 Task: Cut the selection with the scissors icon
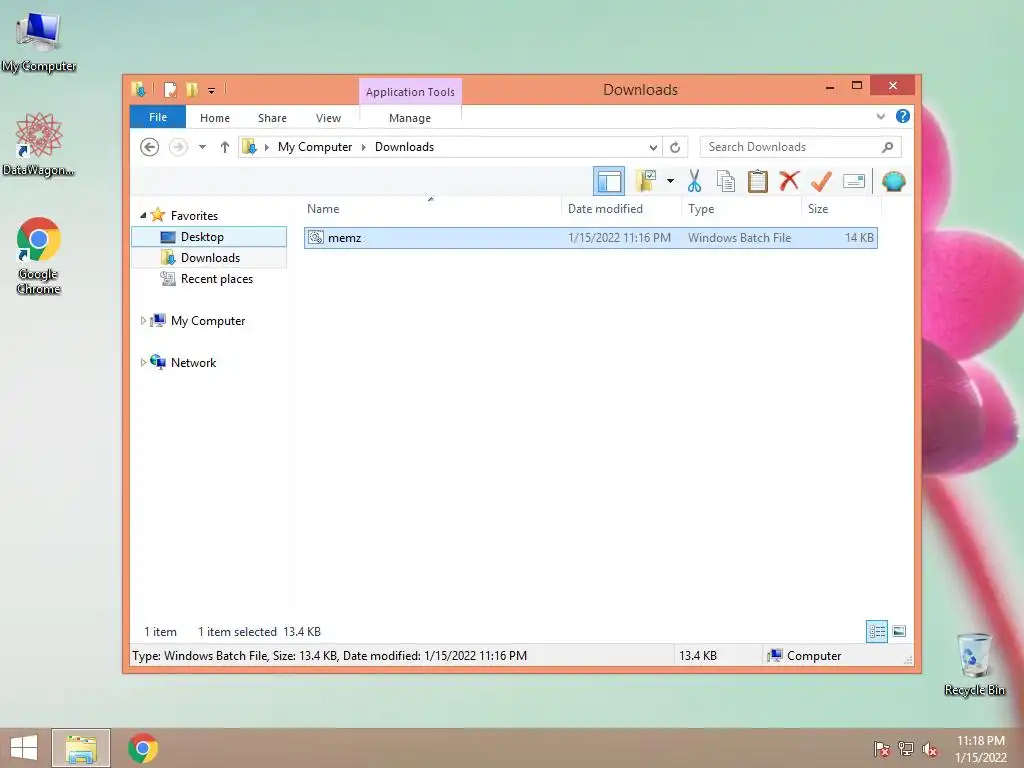694,181
